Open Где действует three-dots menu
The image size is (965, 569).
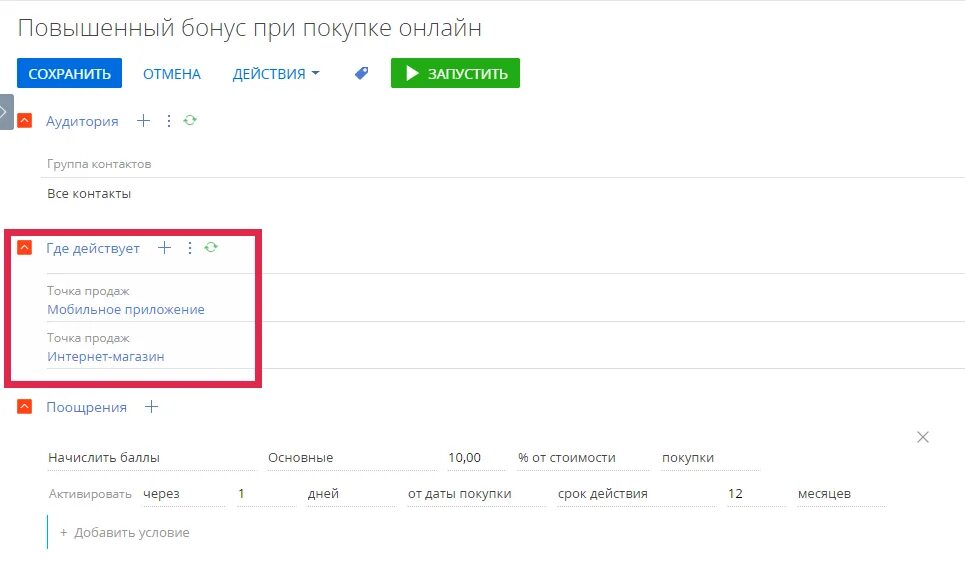[190, 248]
